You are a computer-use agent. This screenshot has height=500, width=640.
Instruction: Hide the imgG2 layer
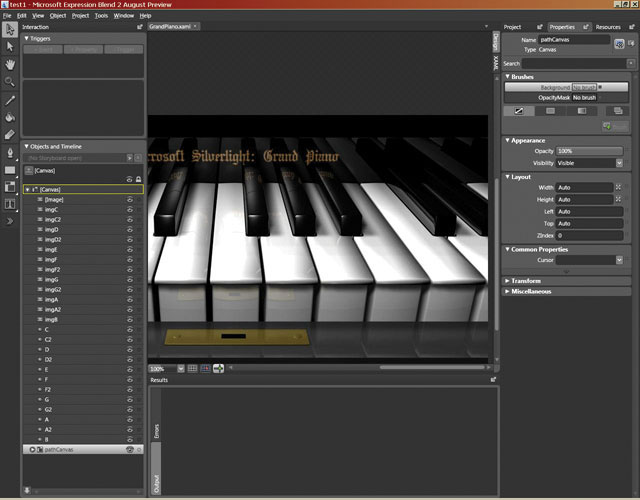pos(130,289)
